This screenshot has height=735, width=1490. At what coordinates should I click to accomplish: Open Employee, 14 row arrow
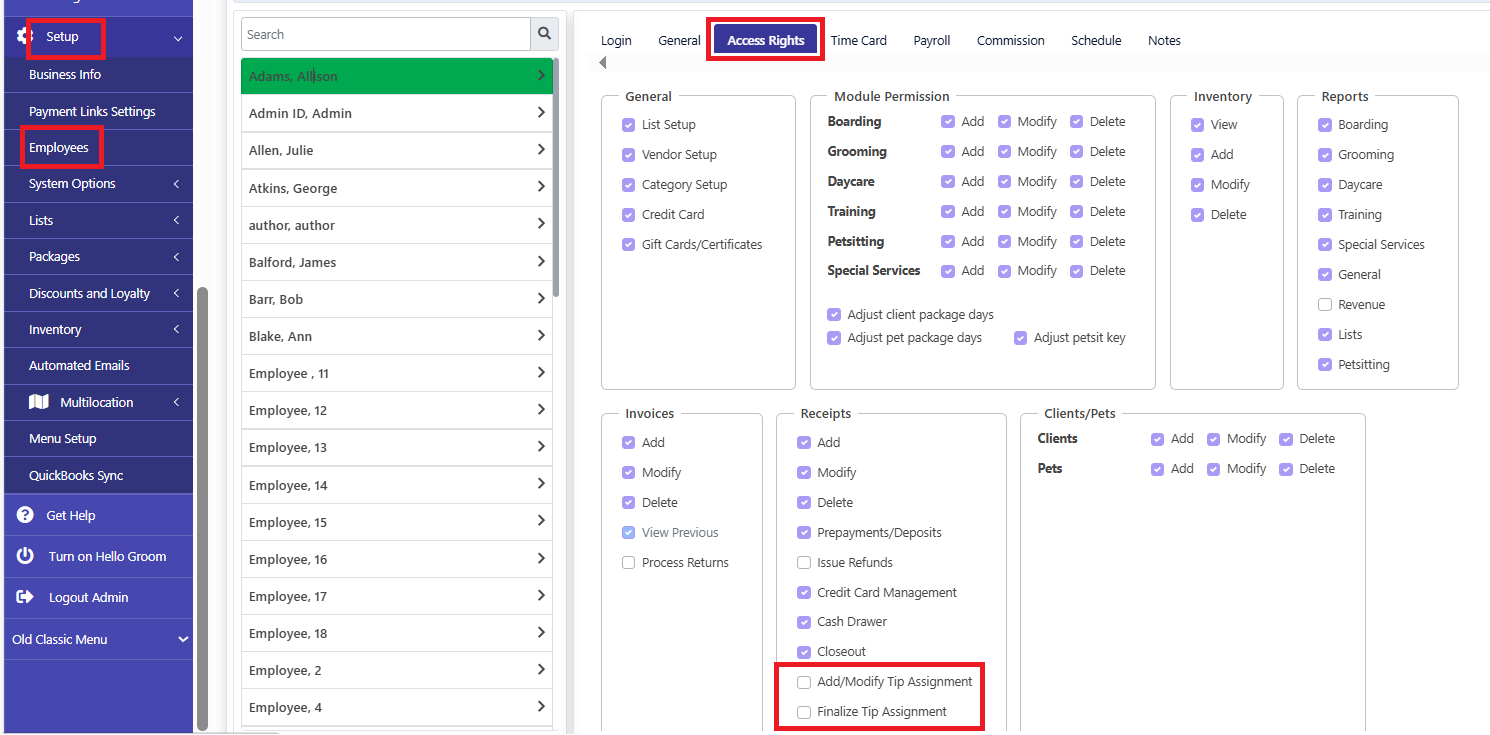[541, 484]
